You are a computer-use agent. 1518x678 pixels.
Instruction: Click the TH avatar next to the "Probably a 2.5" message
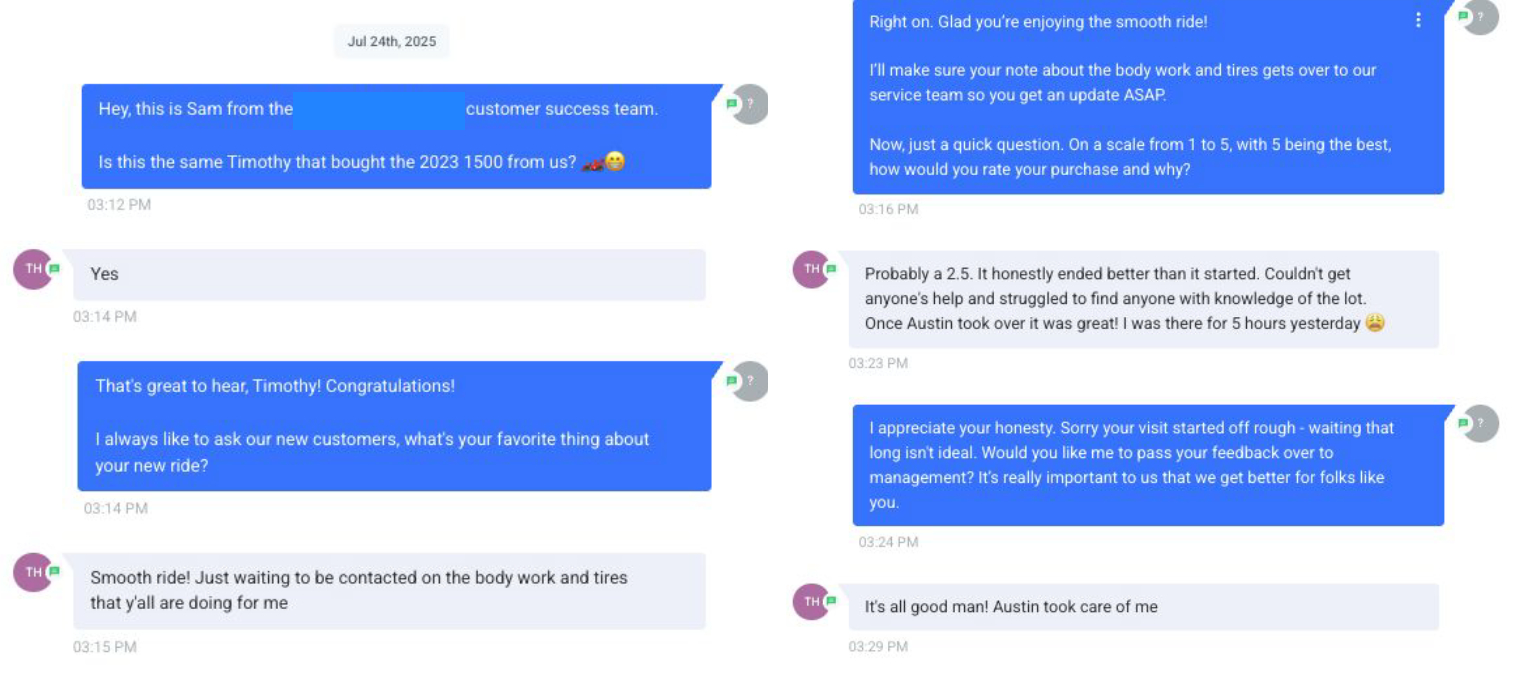click(811, 269)
